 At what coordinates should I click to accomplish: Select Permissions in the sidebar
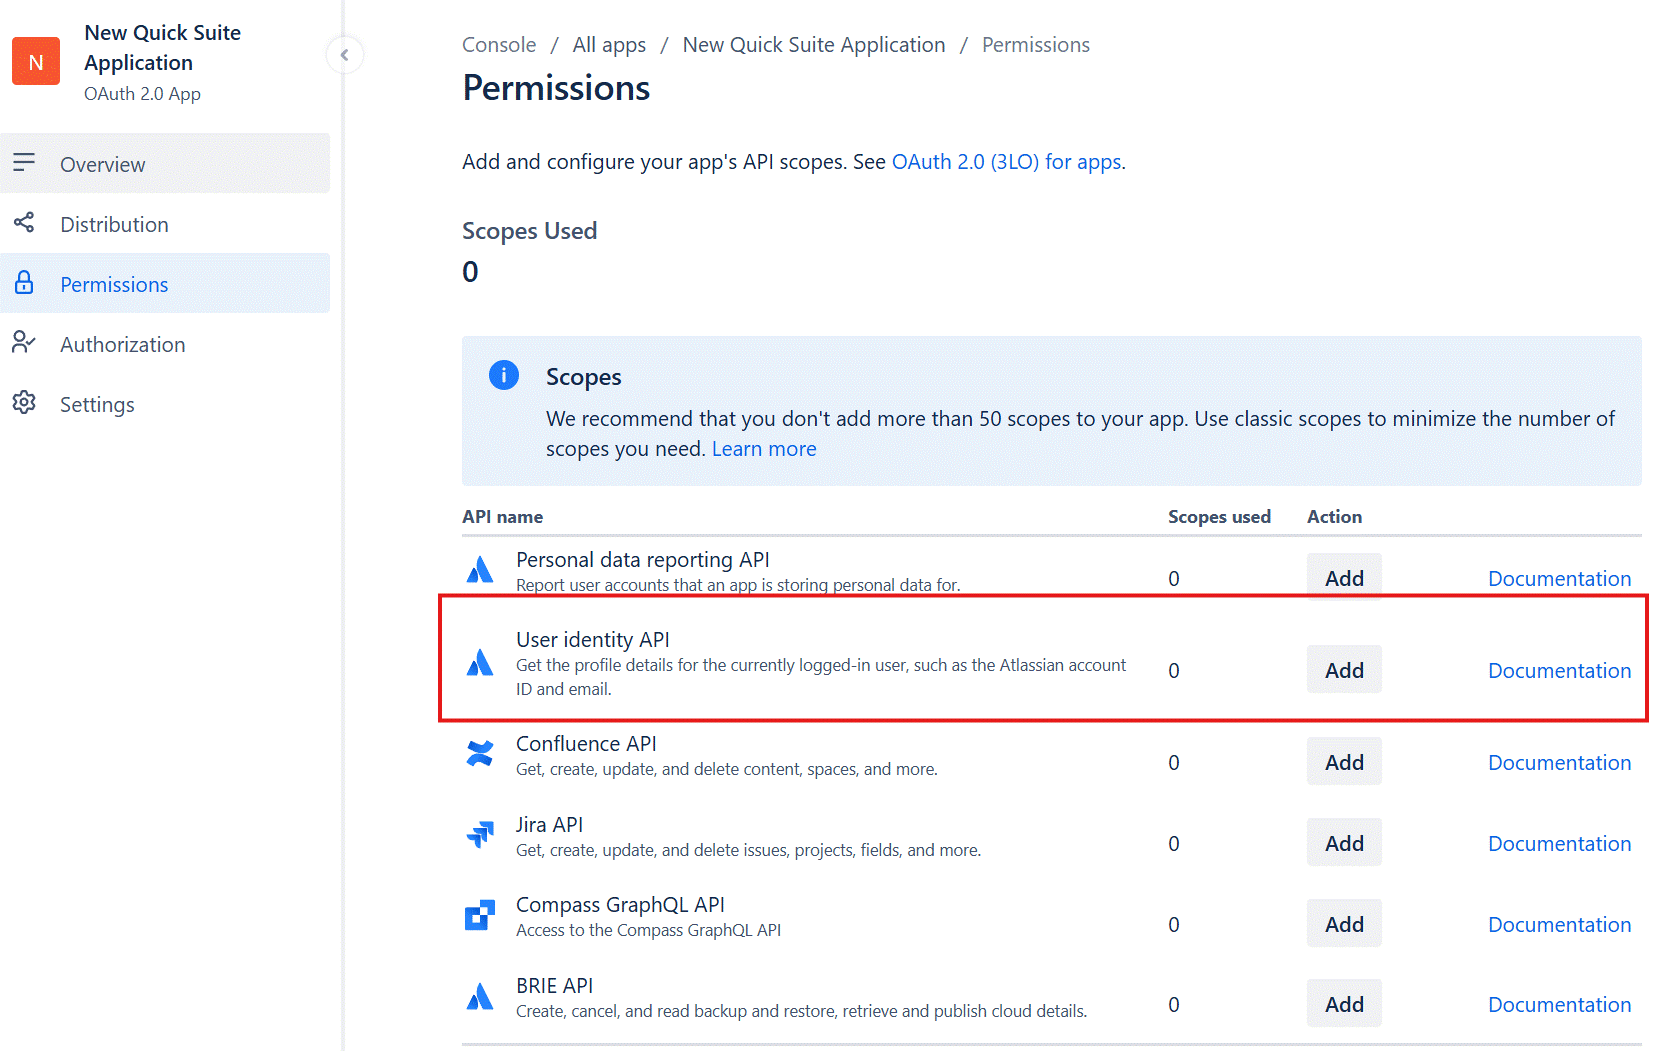click(165, 284)
